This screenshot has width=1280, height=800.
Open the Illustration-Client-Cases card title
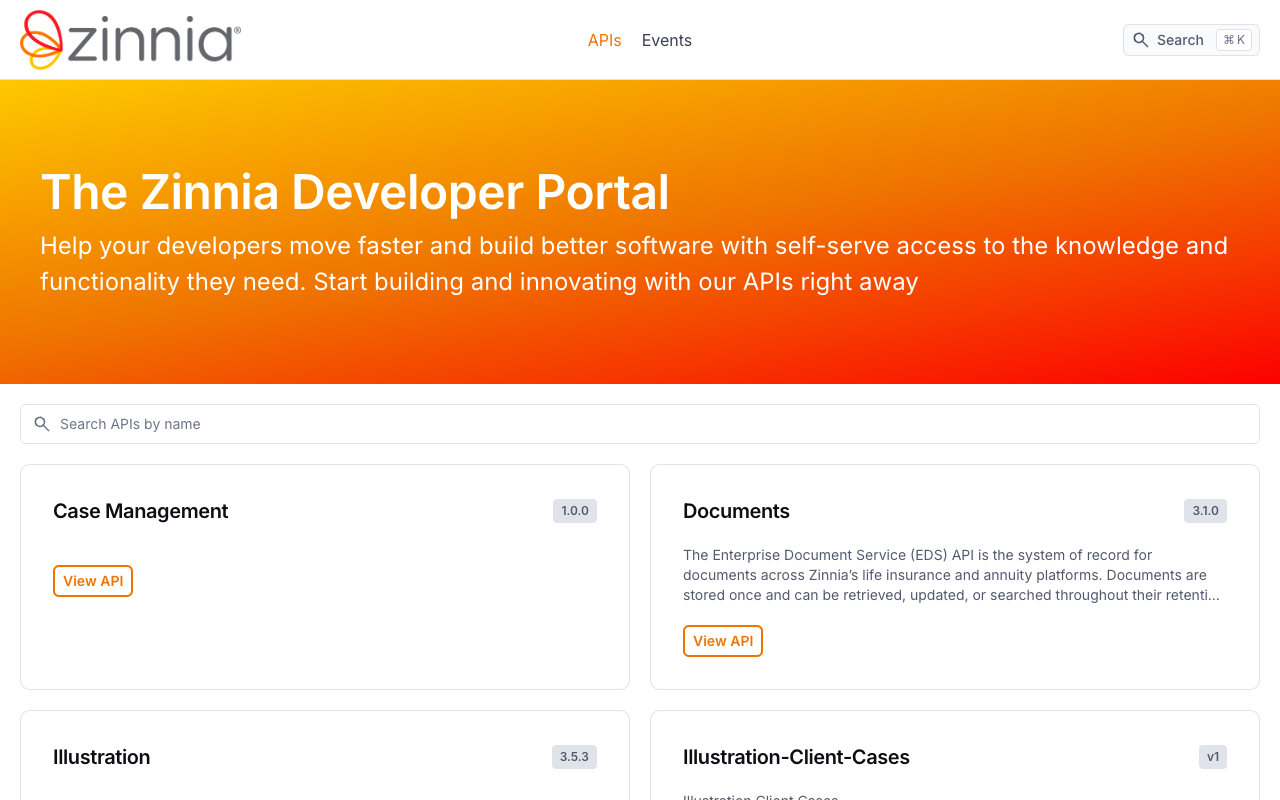796,757
